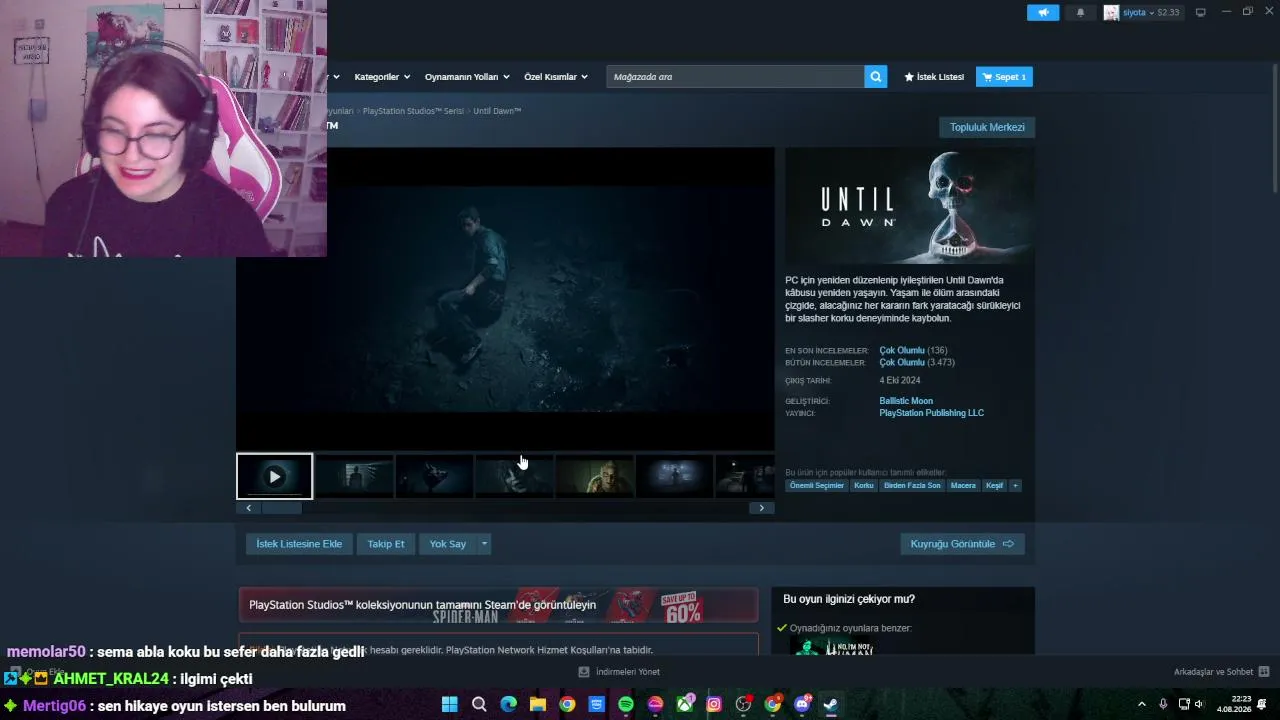The image size is (1280, 720).
Task: Open the blue calendar-style taskbar app
Action: (597, 704)
